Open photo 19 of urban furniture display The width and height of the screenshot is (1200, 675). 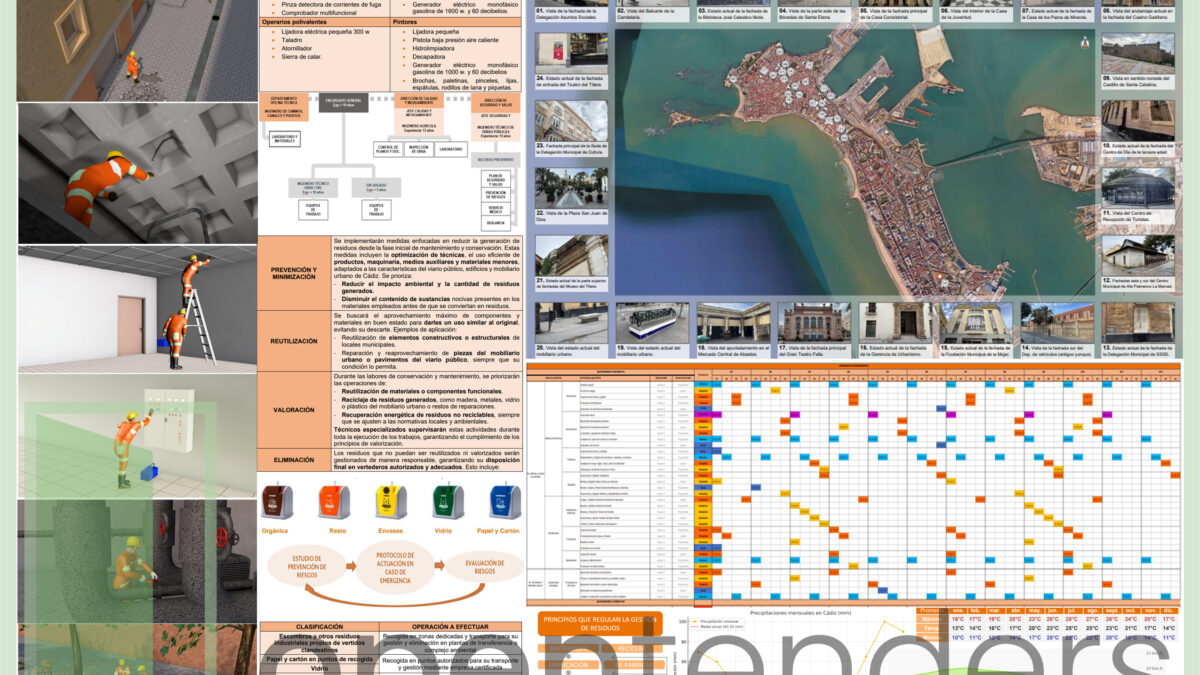(x=652, y=323)
